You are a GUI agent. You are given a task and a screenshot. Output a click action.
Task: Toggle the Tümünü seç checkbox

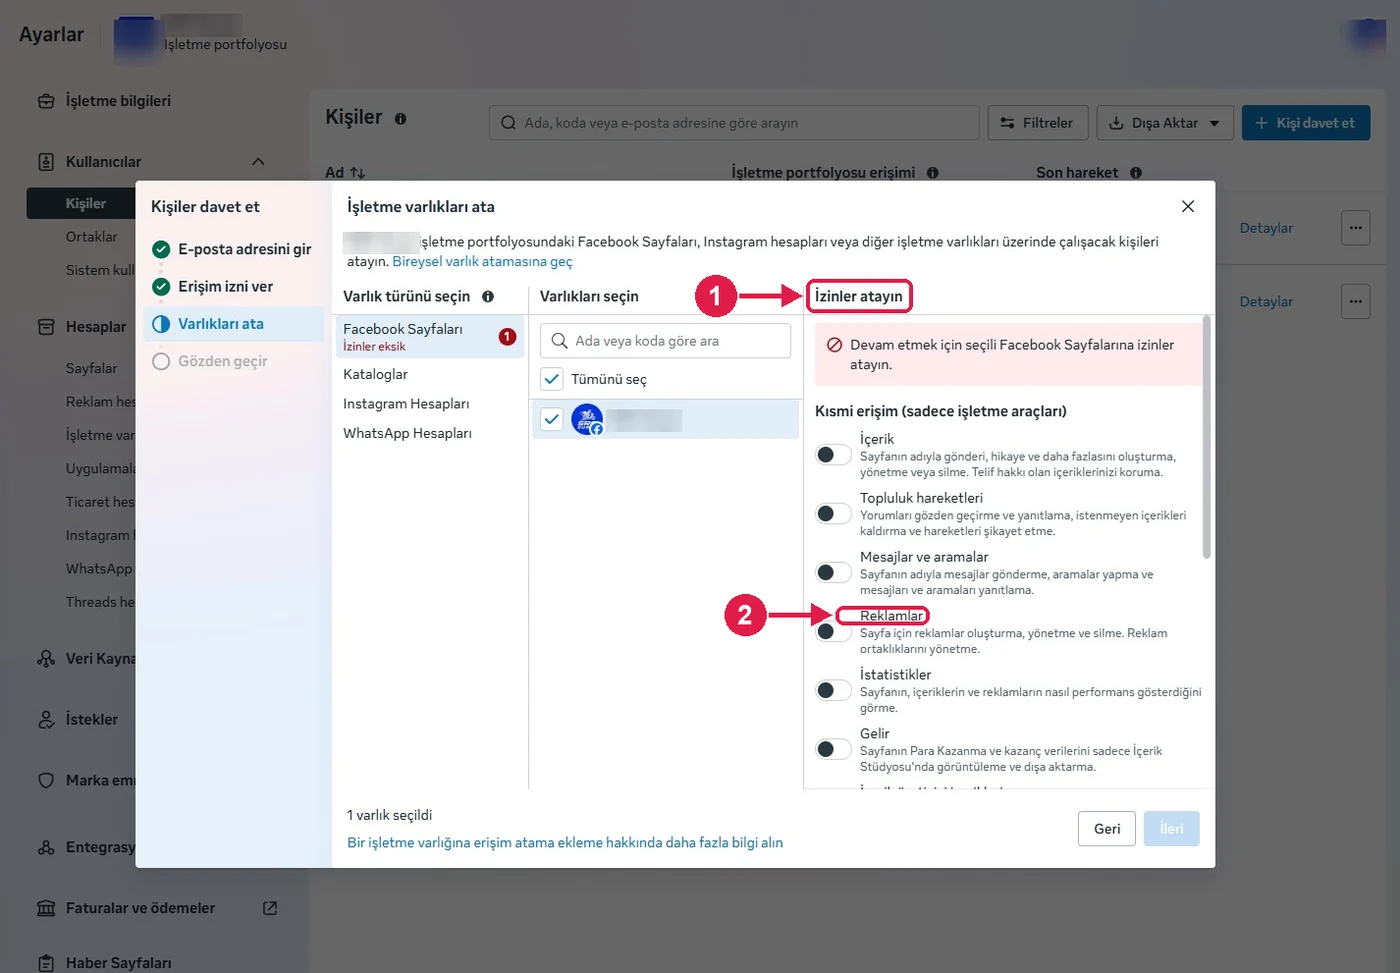[x=551, y=379]
